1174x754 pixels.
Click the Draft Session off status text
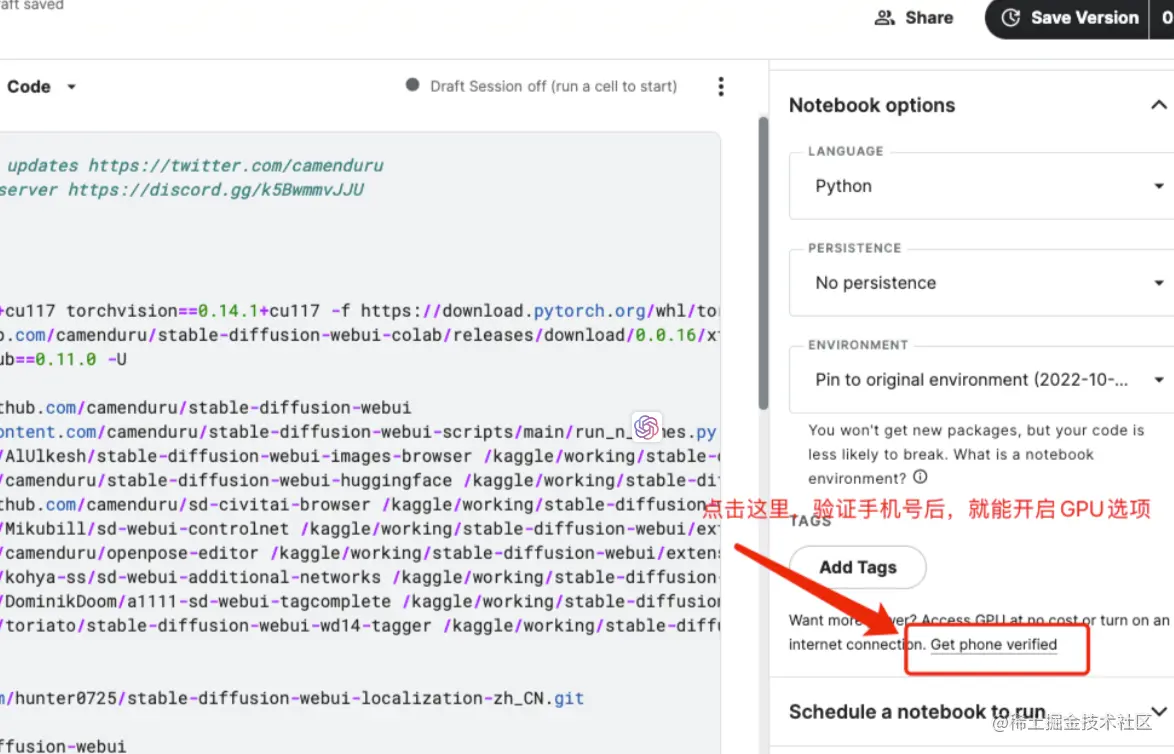(553, 86)
